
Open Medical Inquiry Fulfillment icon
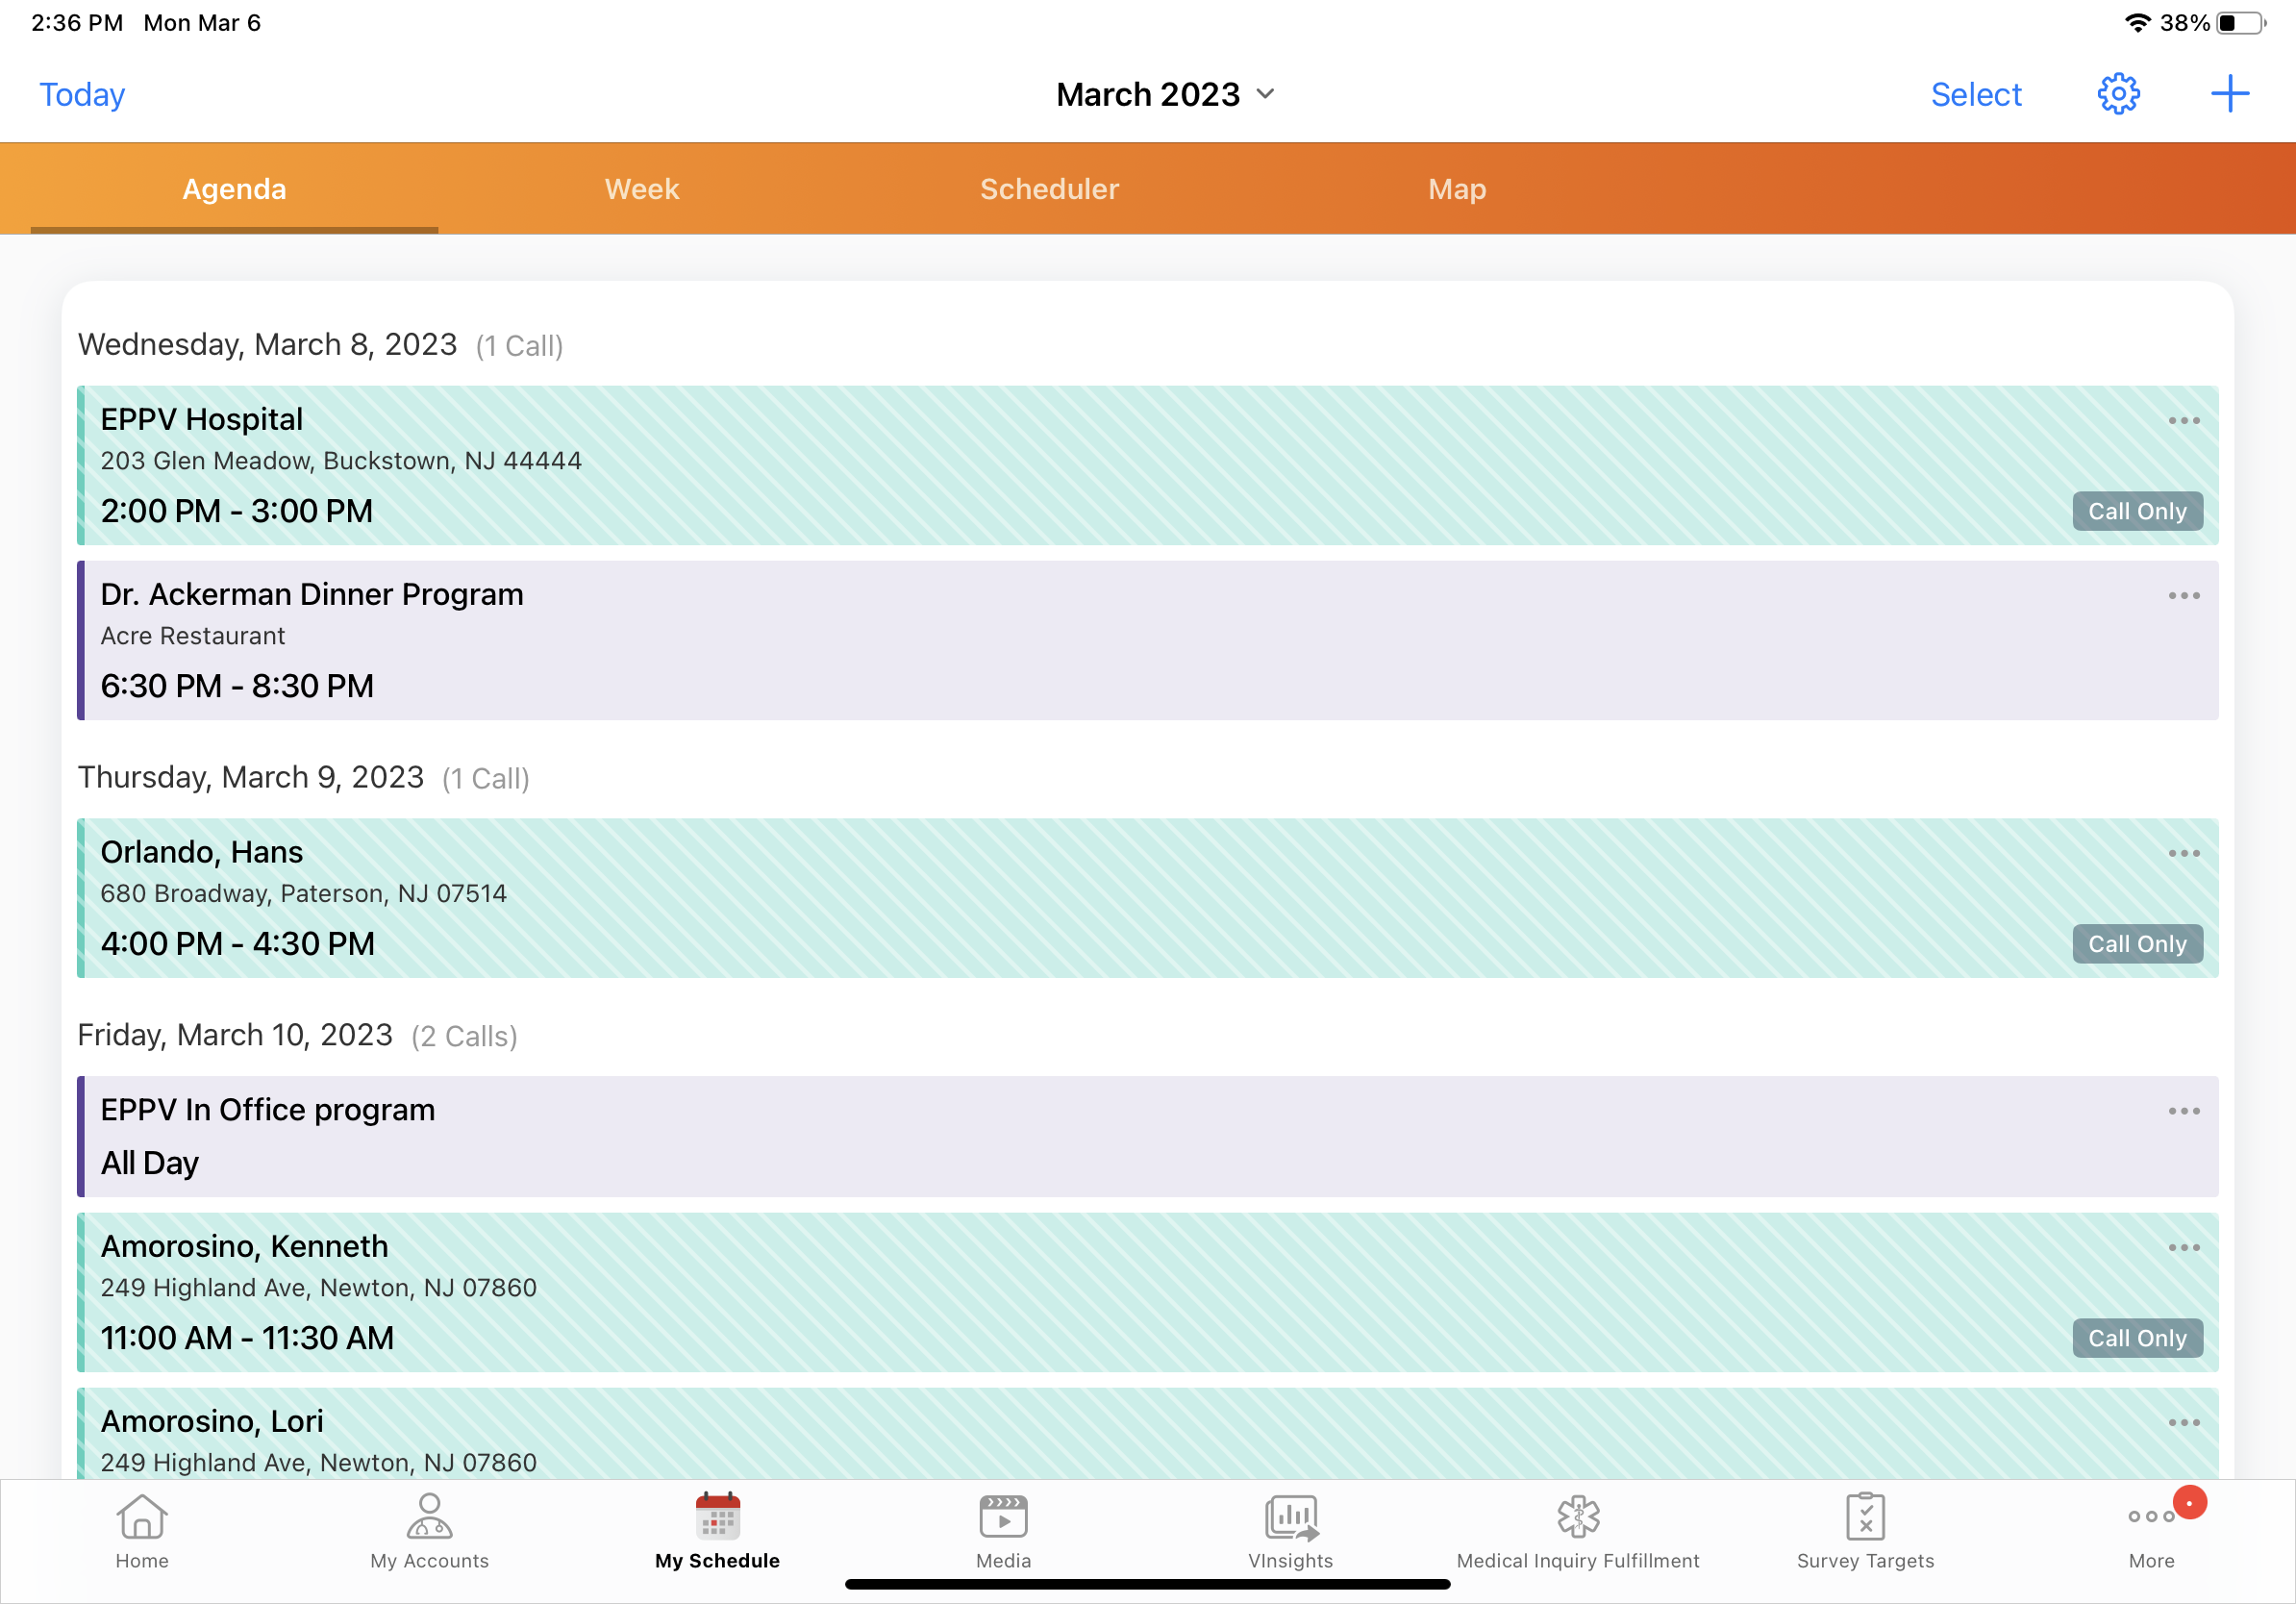[1577, 1530]
